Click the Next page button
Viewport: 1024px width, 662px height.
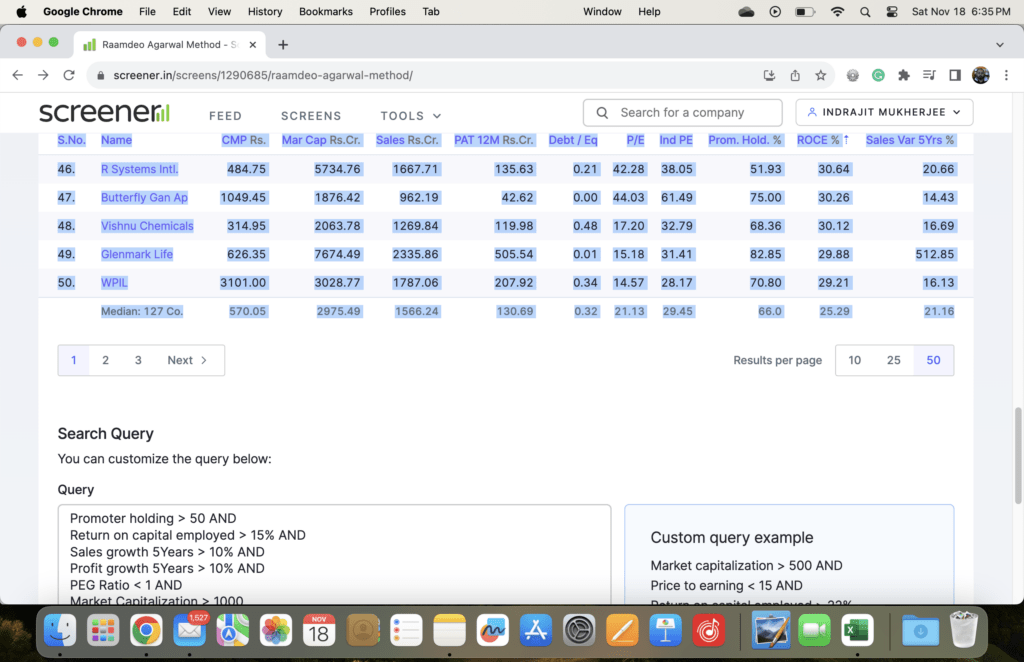[188, 360]
